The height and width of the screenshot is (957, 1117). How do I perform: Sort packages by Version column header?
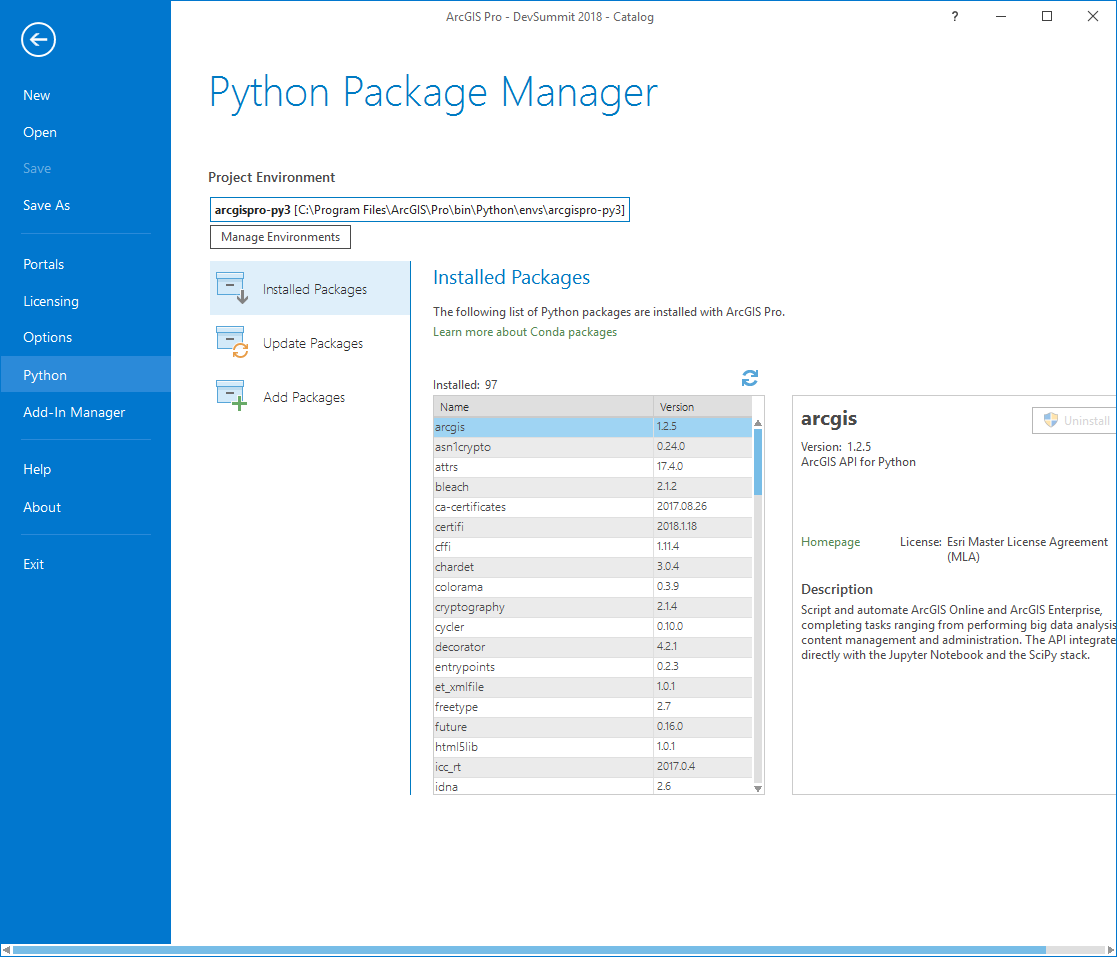pyautogui.click(x=702, y=407)
